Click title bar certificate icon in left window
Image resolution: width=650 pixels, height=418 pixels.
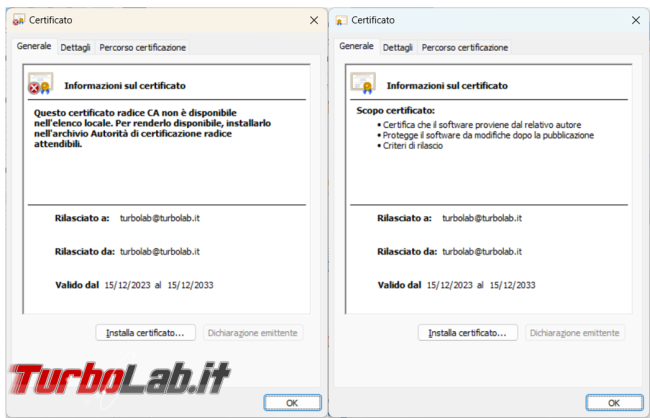(19, 20)
